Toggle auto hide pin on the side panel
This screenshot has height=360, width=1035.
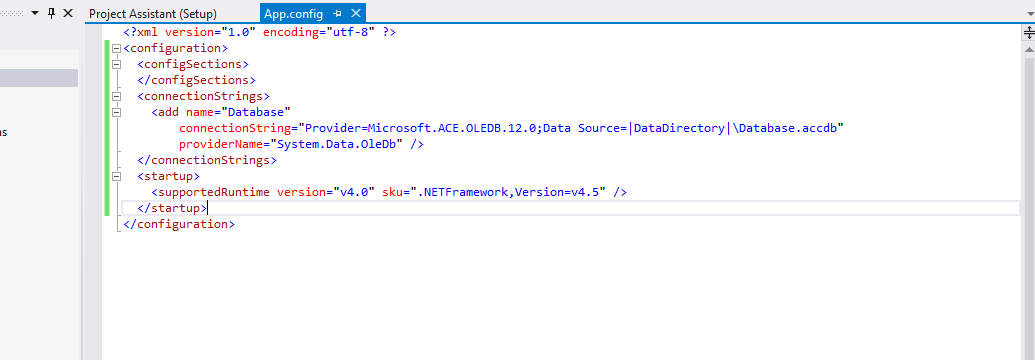click(x=51, y=13)
